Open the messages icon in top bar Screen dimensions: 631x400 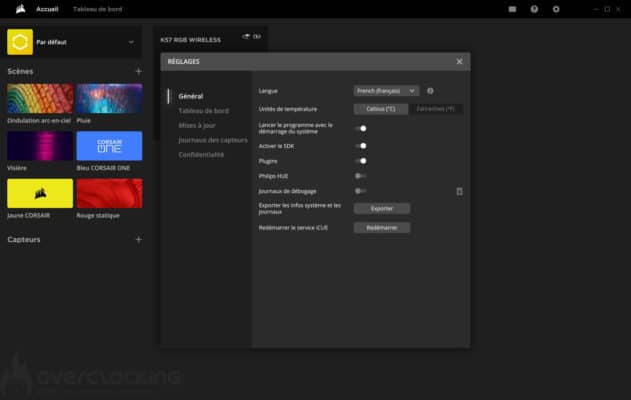click(512, 9)
